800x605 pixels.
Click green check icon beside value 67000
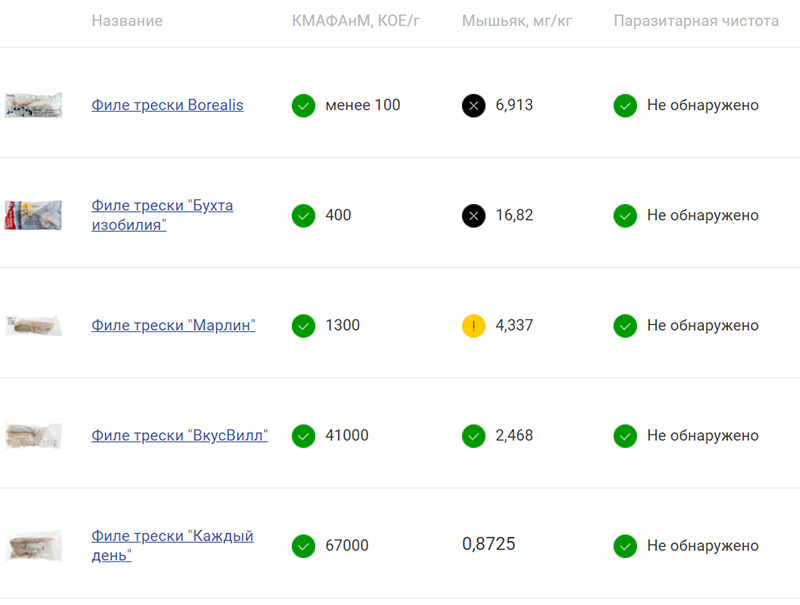(303, 546)
